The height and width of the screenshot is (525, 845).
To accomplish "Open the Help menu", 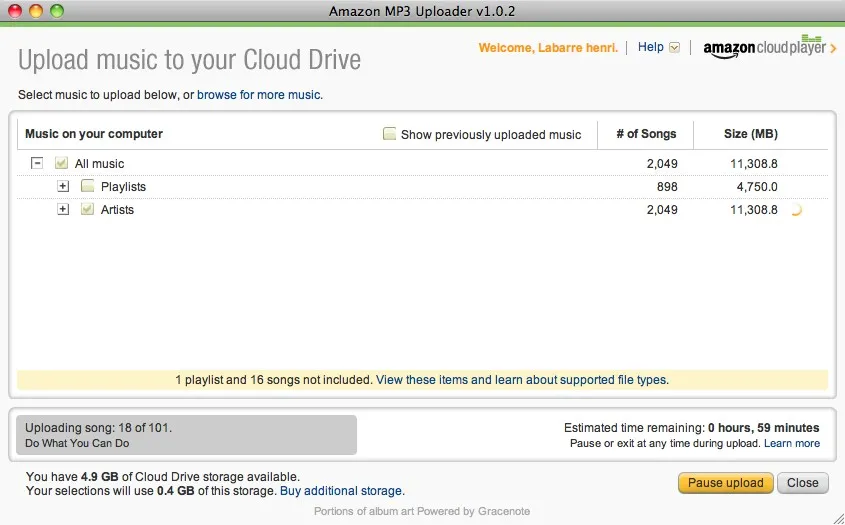I will tap(650, 47).
